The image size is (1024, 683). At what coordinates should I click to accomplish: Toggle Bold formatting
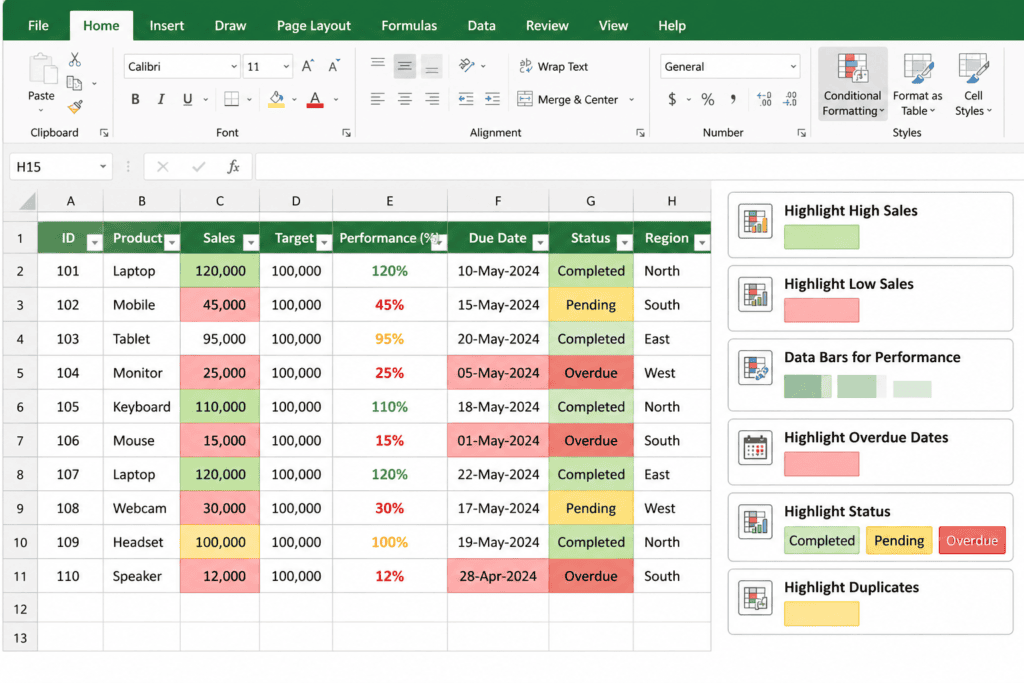(135, 99)
